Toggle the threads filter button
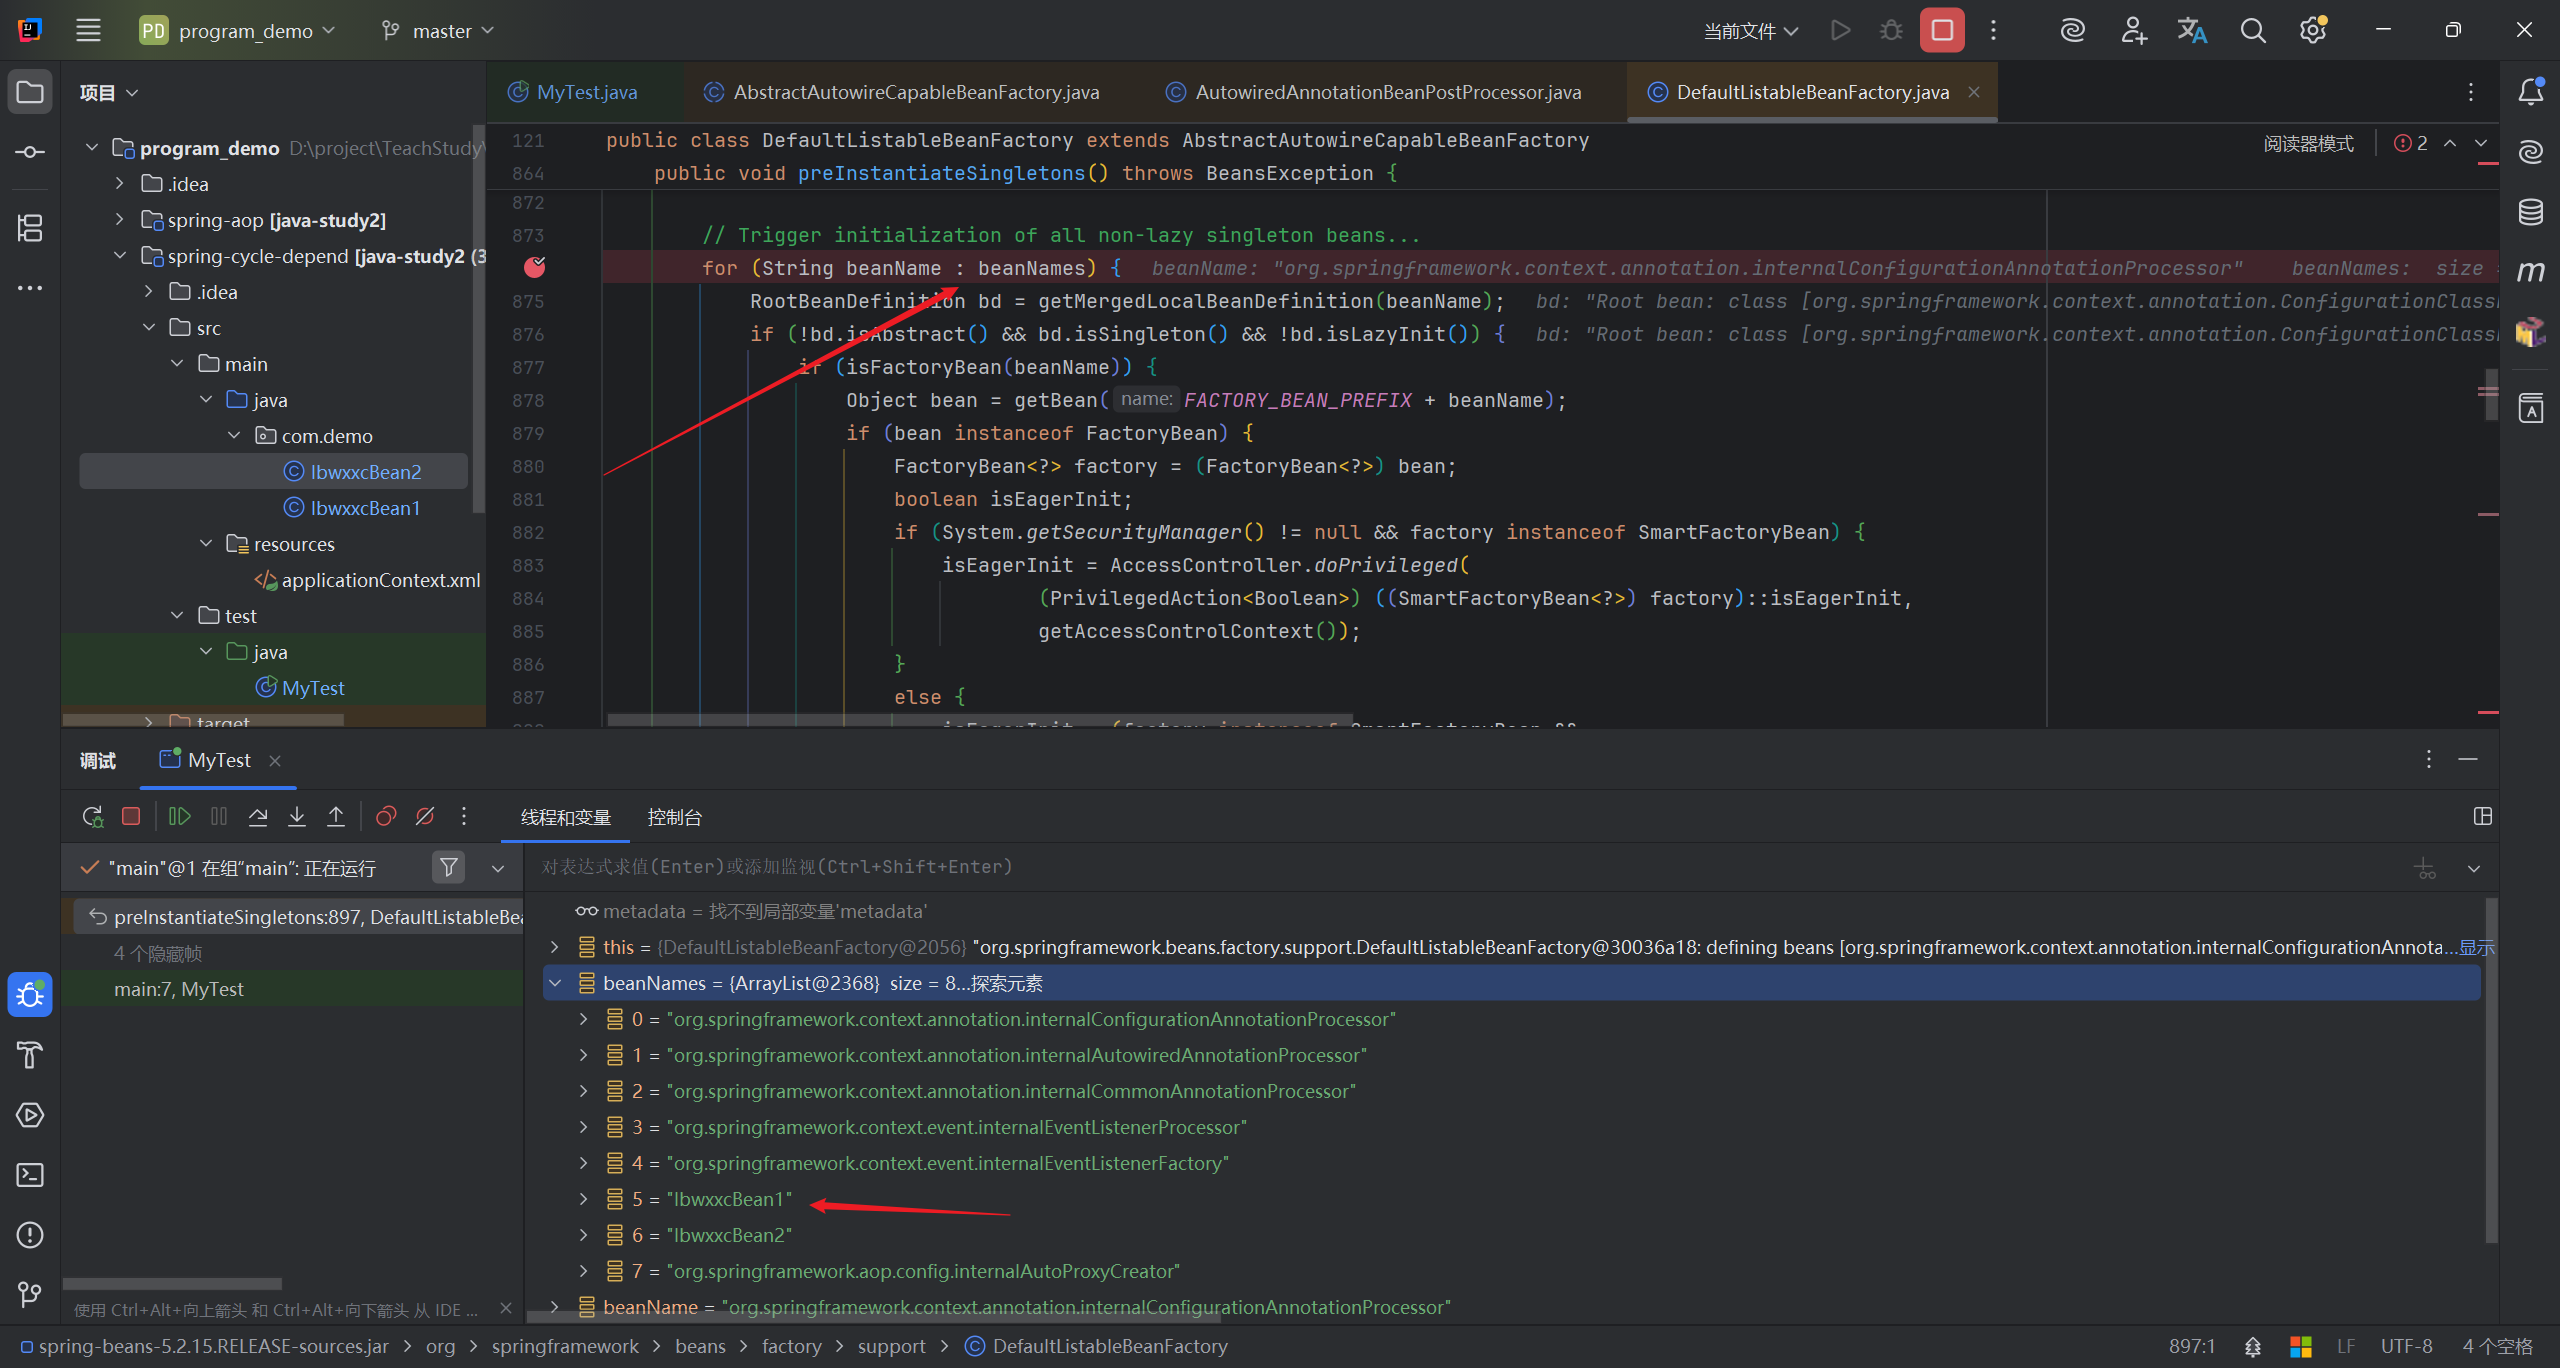The width and height of the screenshot is (2560, 1368). tap(449, 867)
